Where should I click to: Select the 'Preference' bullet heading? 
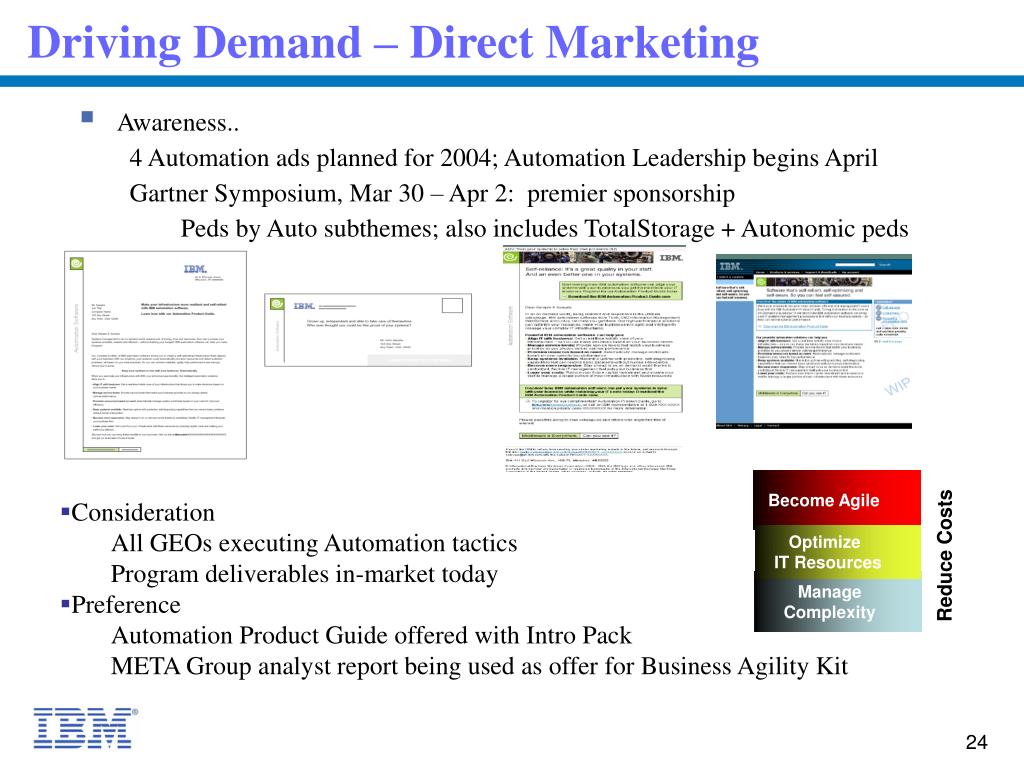coord(126,605)
